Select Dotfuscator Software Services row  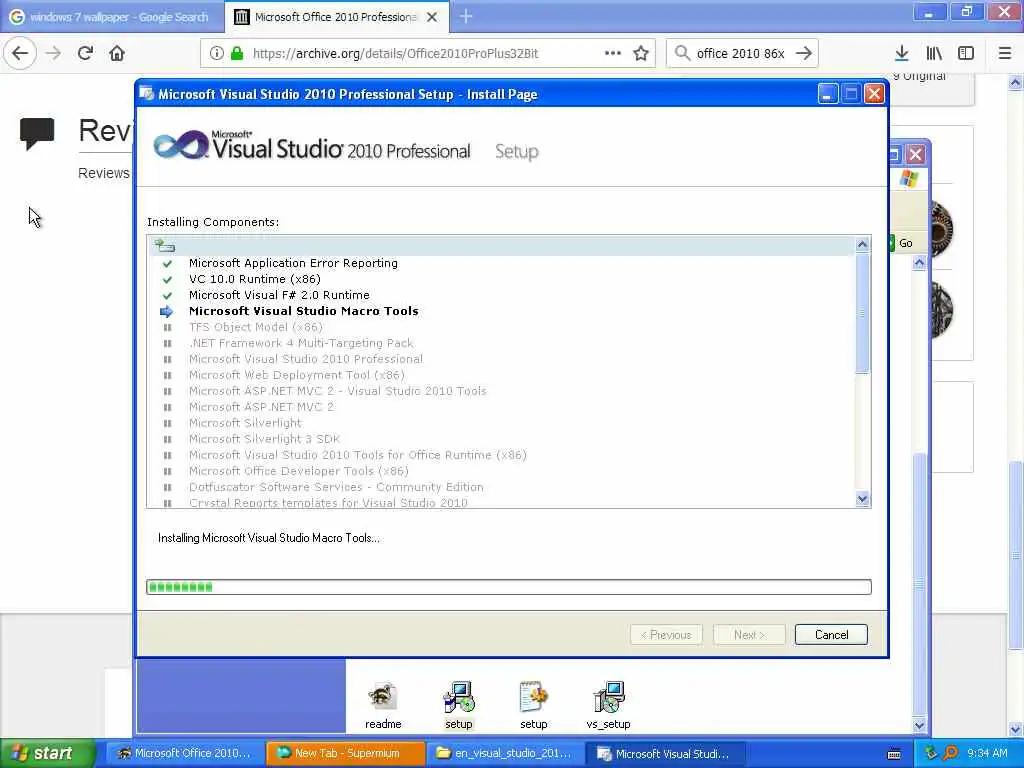(x=336, y=487)
